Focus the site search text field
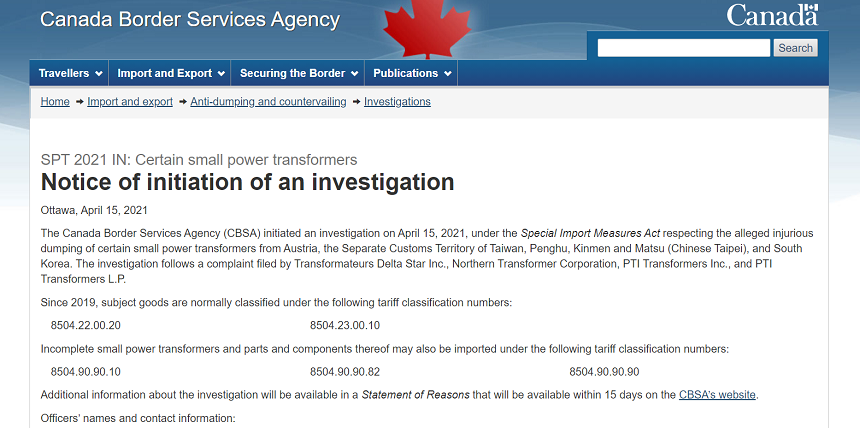The width and height of the screenshot is (860, 428). coord(683,48)
